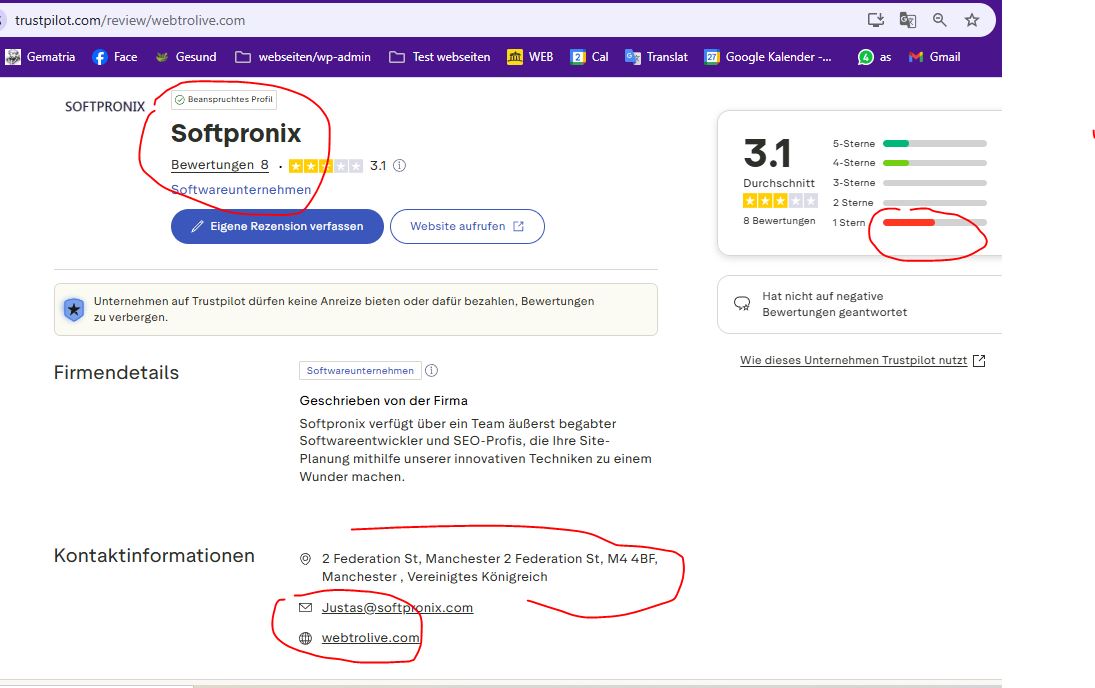Click the 'Geschrieben von der Firma' text

(x=383, y=401)
